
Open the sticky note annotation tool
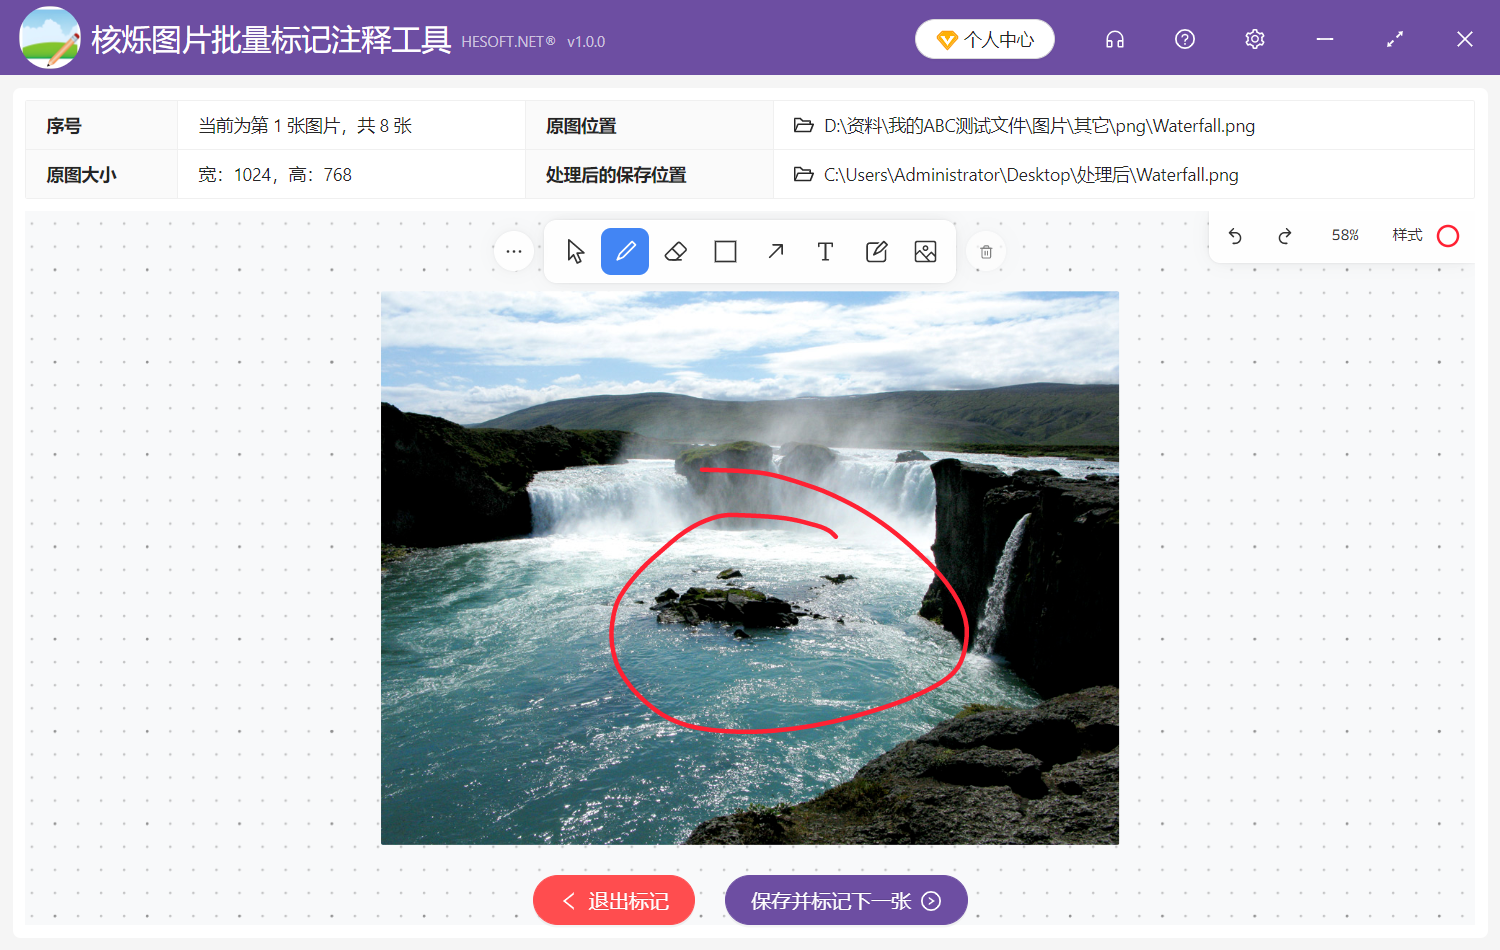click(876, 251)
